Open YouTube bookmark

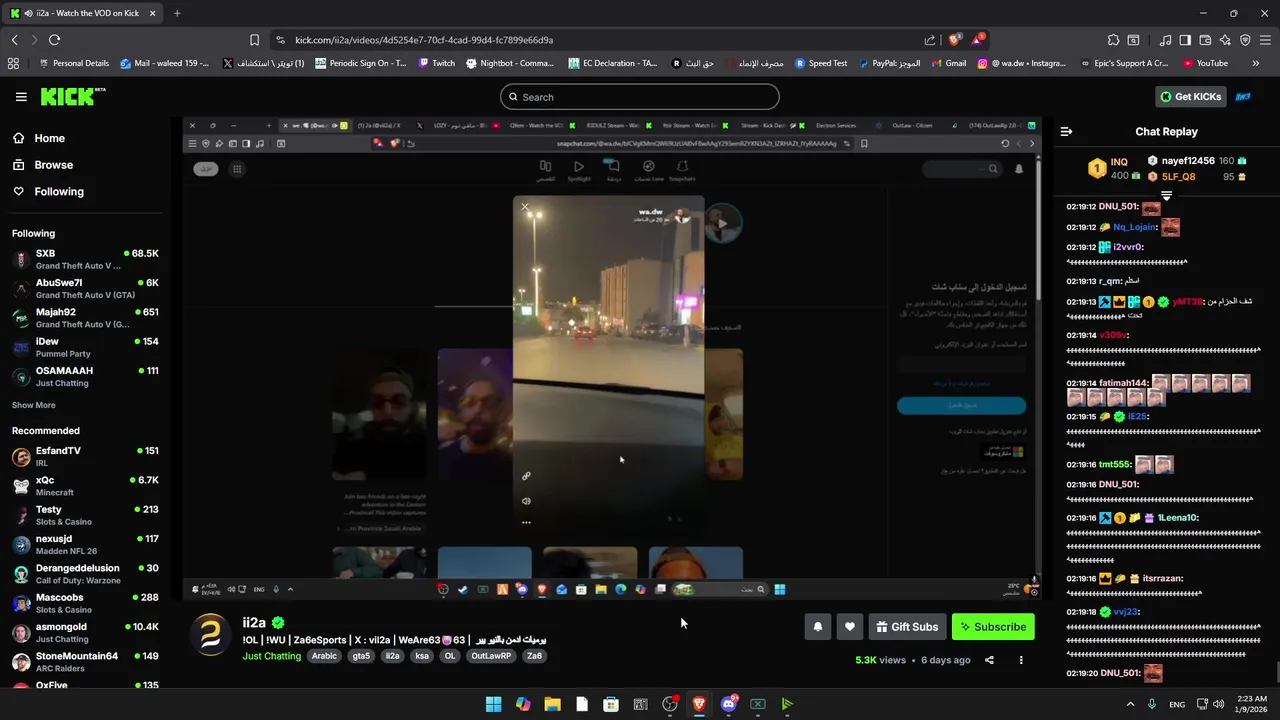coord(1205,63)
